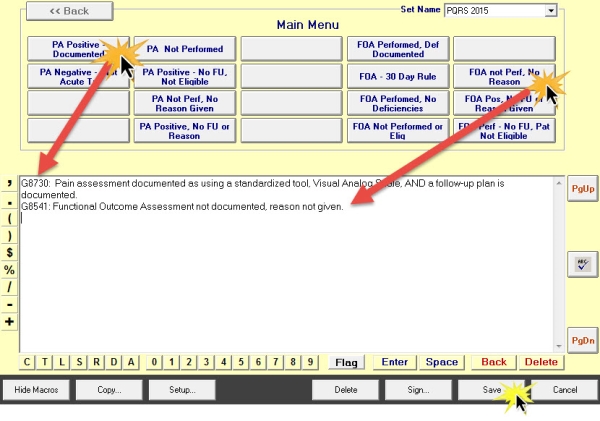Viewport: 600px width, 421px height.
Task: Click the percent symbol key
Action: click(9, 269)
